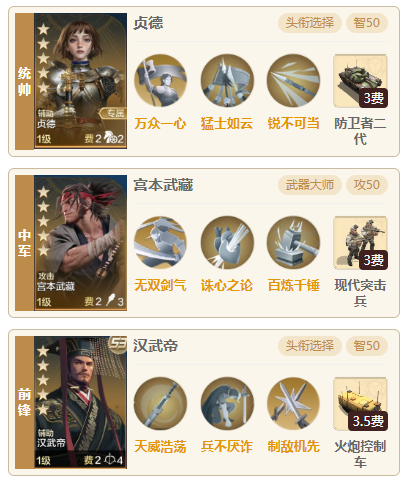Open the 火炮控制车 vehicle unit thumbnail
The height and width of the screenshot is (482, 407).
tap(360, 404)
